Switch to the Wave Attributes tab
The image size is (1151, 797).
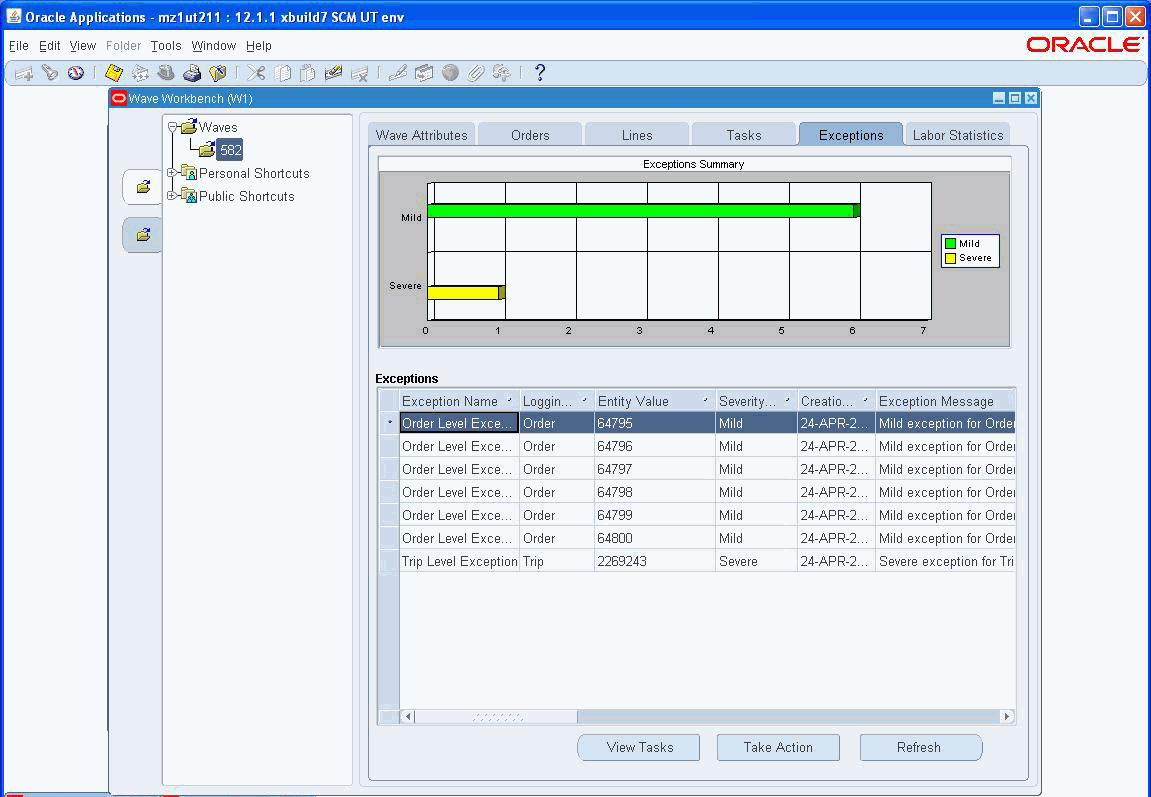421,135
